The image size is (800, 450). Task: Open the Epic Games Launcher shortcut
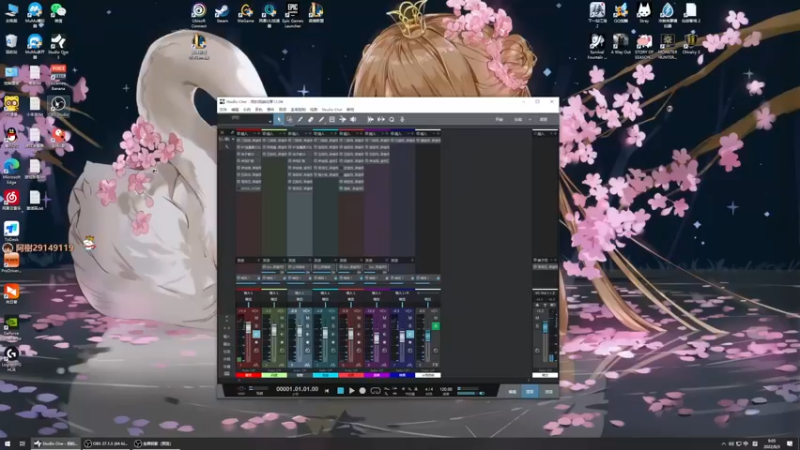pos(292,15)
